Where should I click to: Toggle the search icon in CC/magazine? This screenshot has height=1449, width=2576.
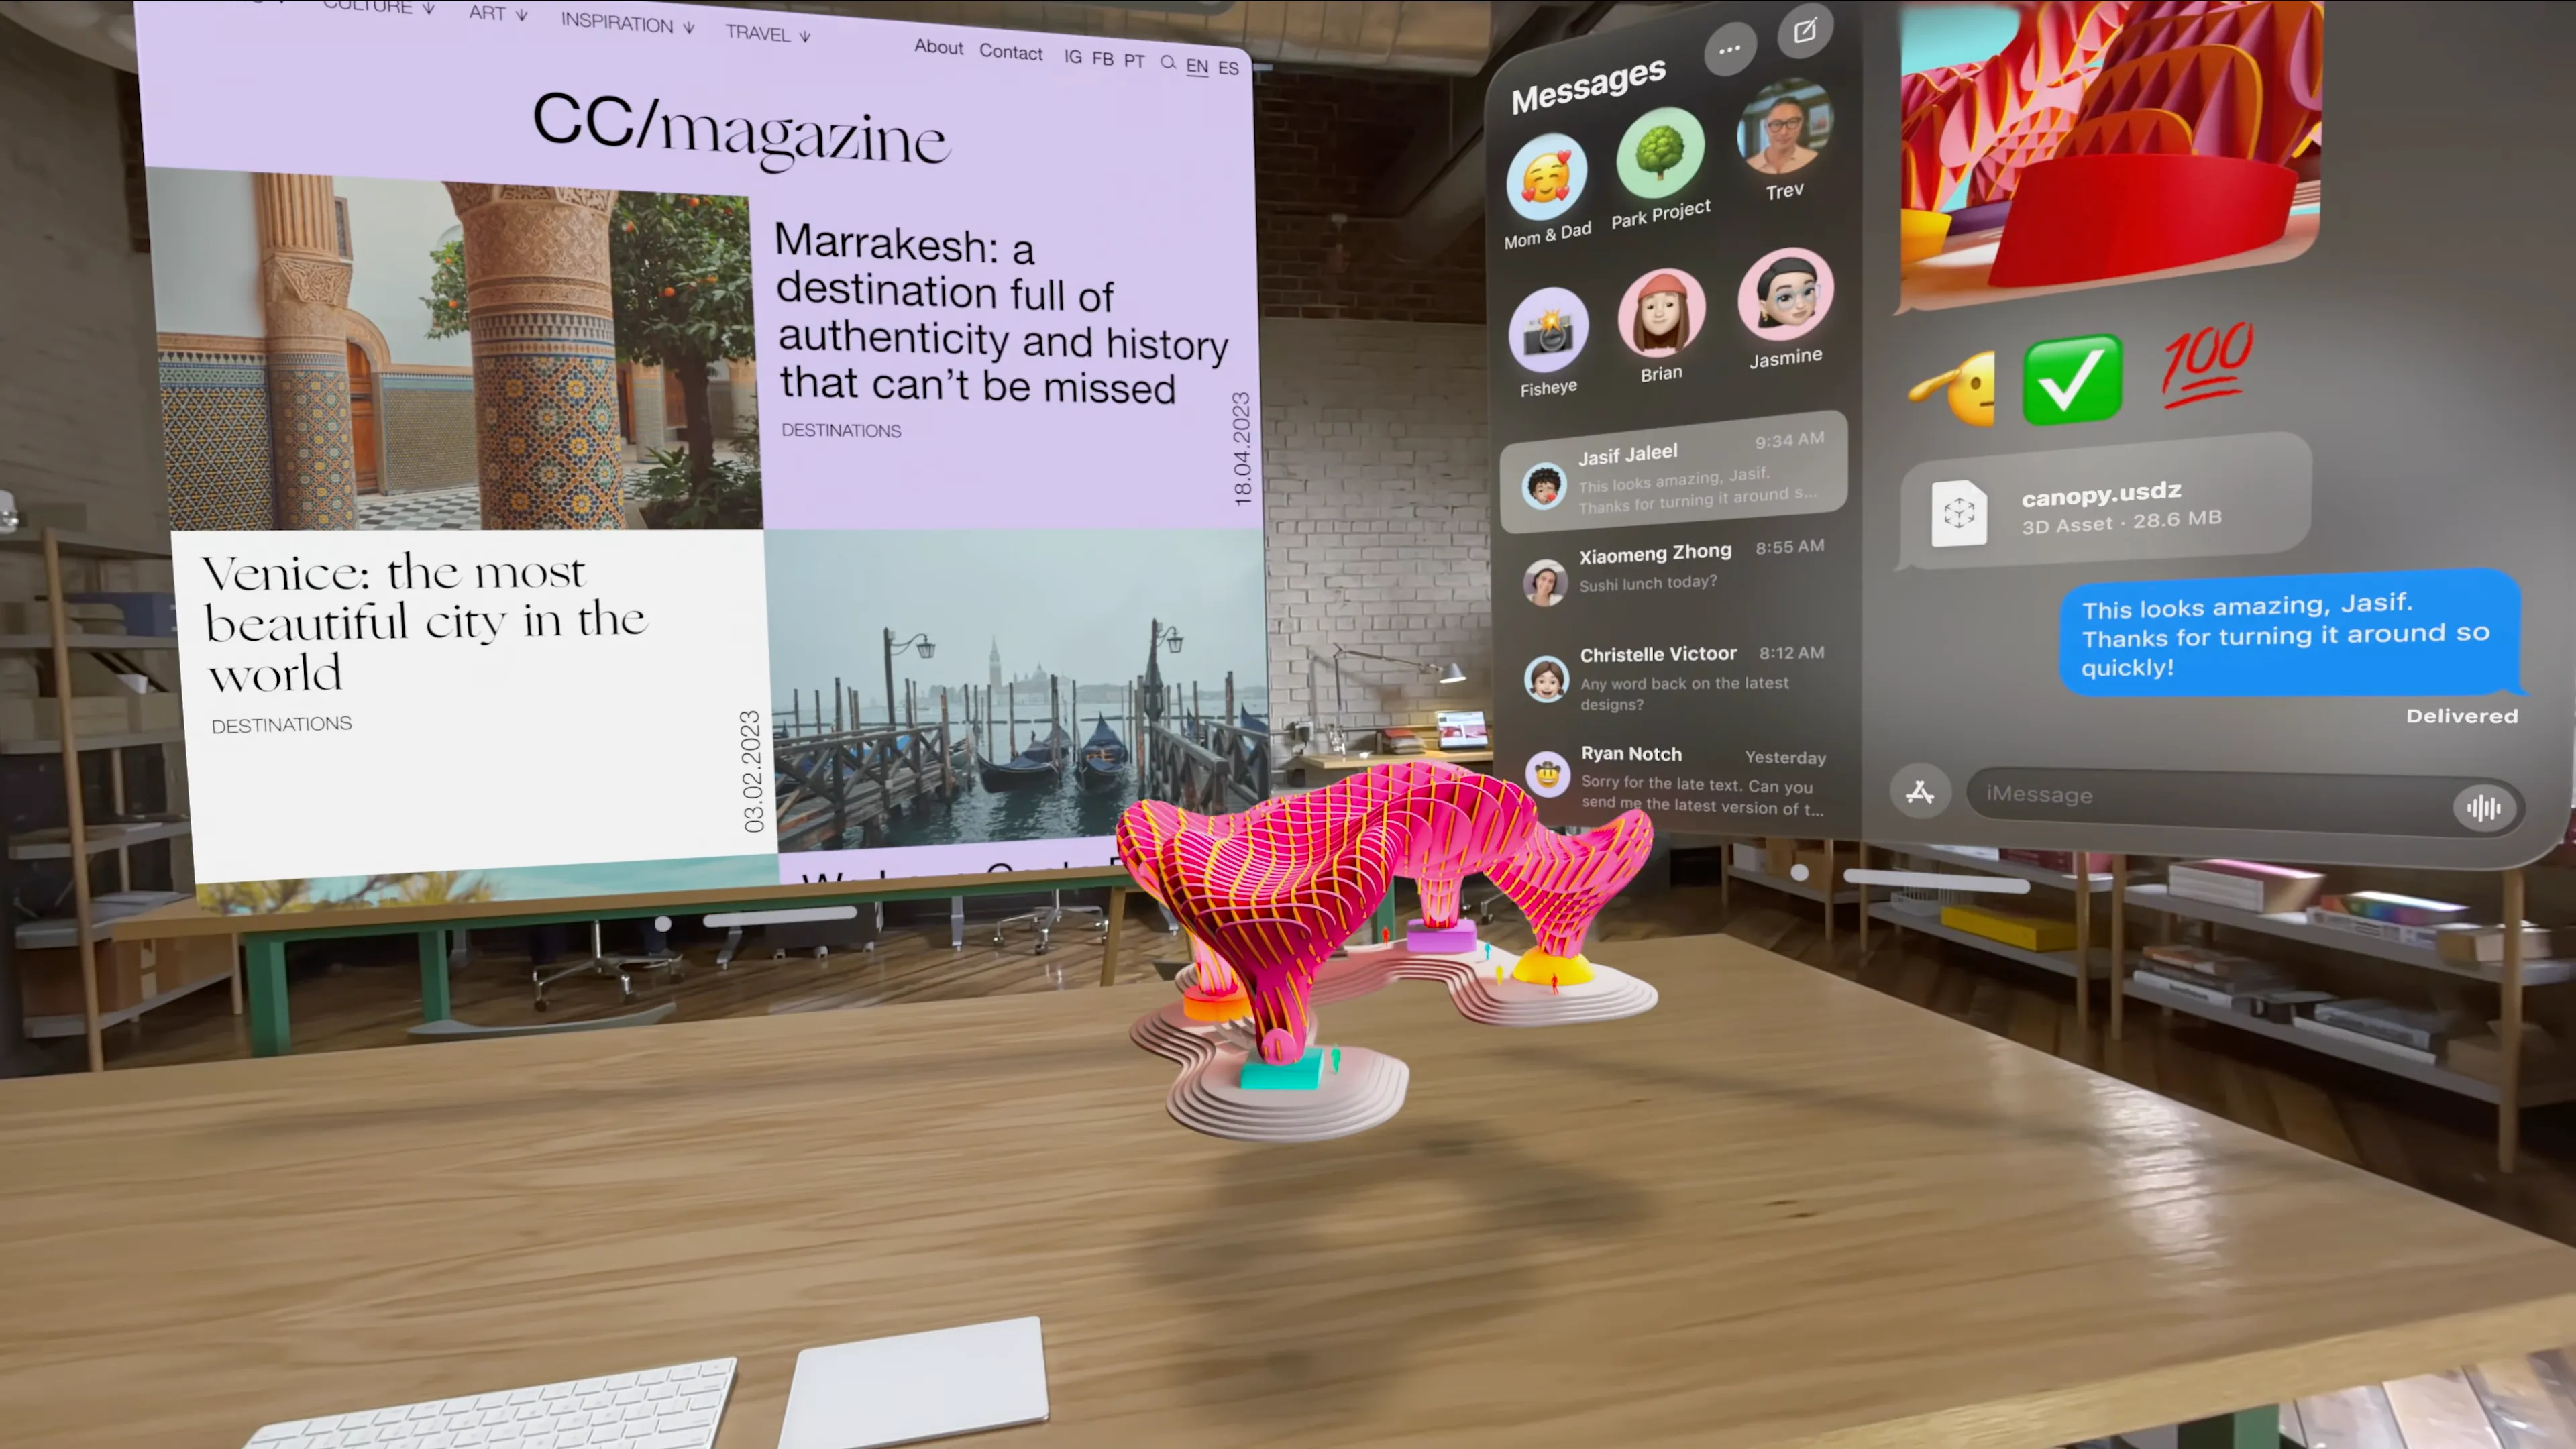tap(1168, 60)
